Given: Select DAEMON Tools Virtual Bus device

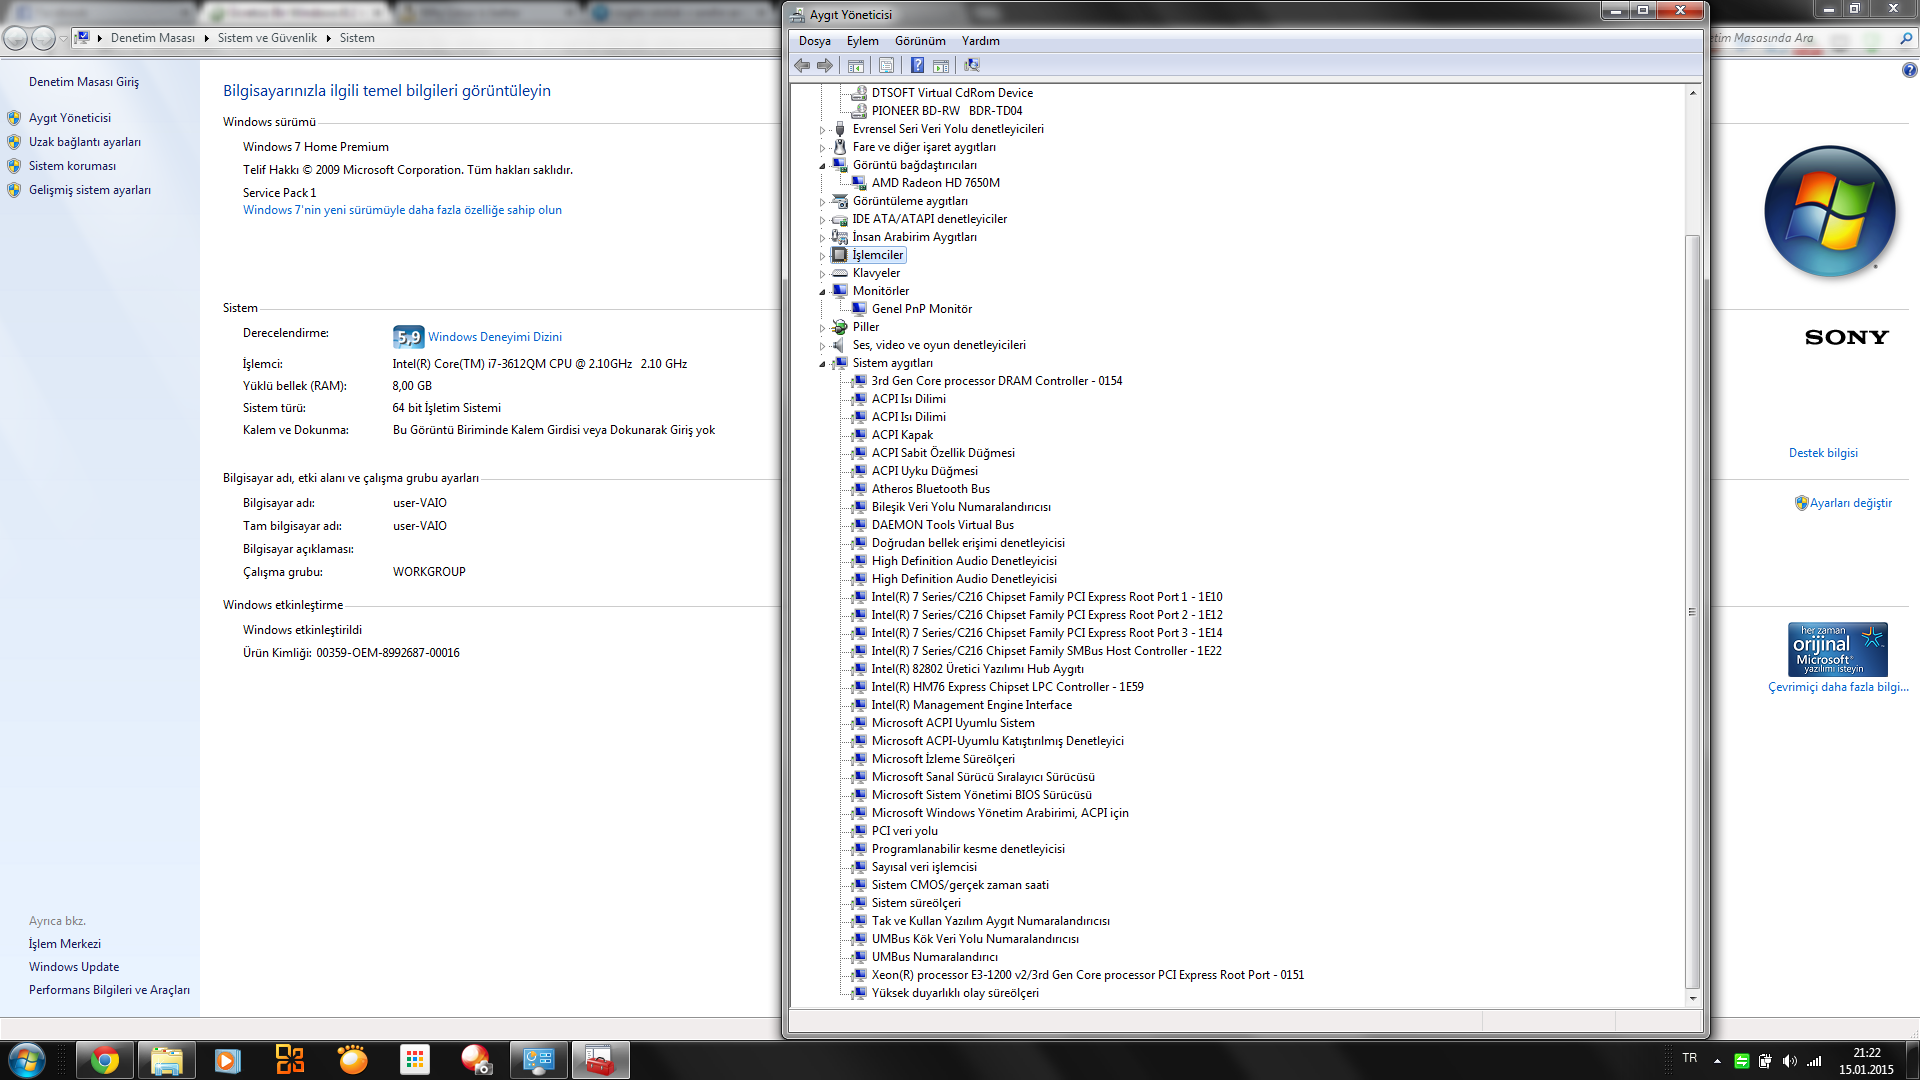Looking at the screenshot, I should [x=942, y=525].
